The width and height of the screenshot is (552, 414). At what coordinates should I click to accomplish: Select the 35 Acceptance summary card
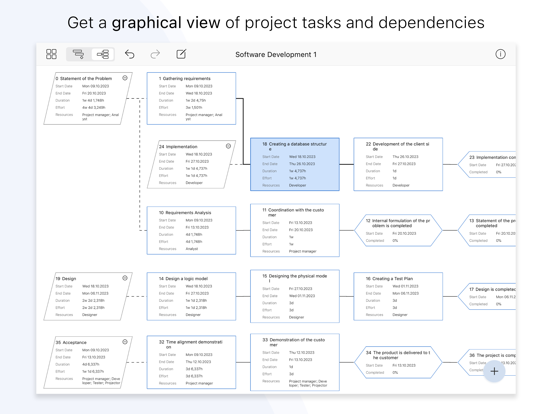[x=88, y=362]
